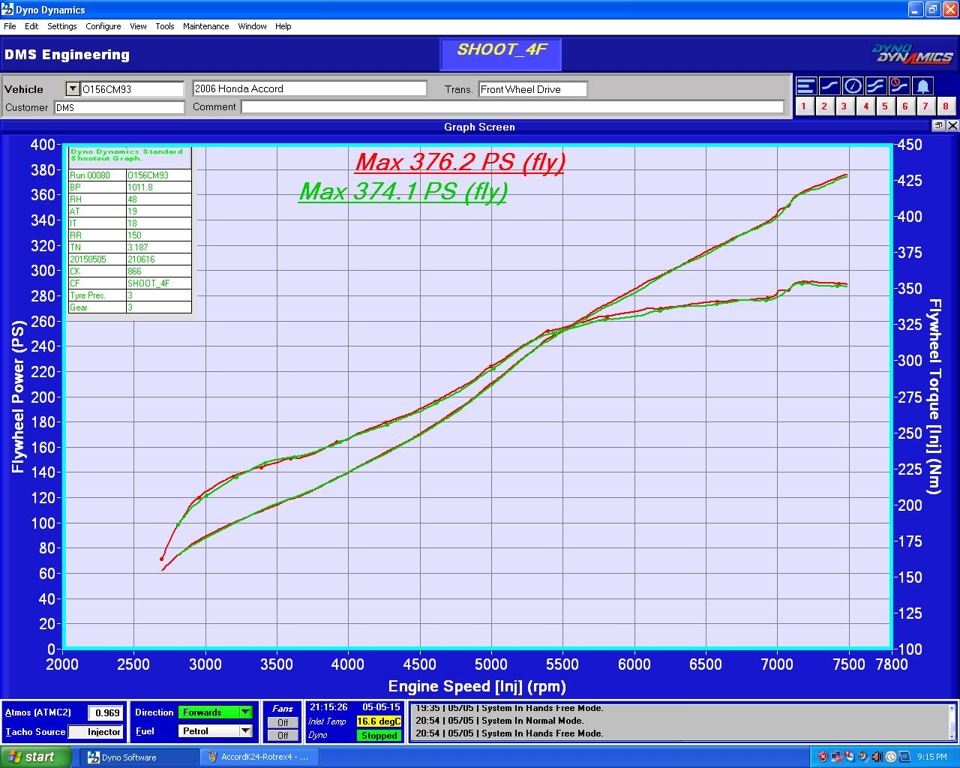960x768 pixels.
Task: Click the Engine Speed [Inj] (rpm) axis label
Action: [x=477, y=687]
